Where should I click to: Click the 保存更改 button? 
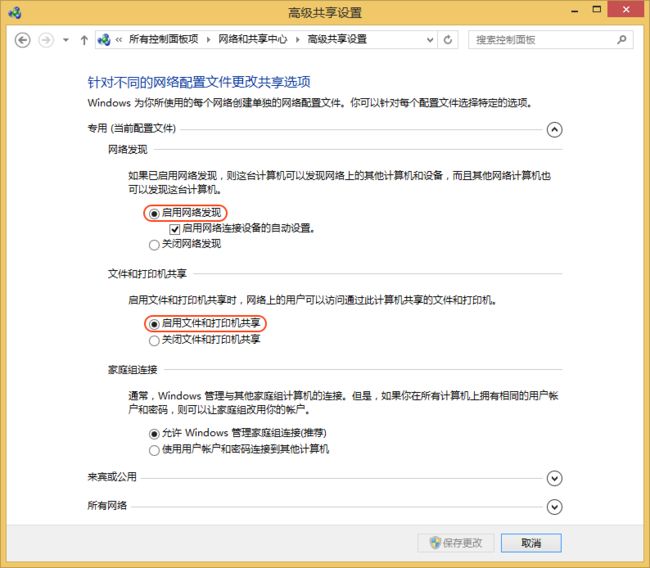(456, 543)
